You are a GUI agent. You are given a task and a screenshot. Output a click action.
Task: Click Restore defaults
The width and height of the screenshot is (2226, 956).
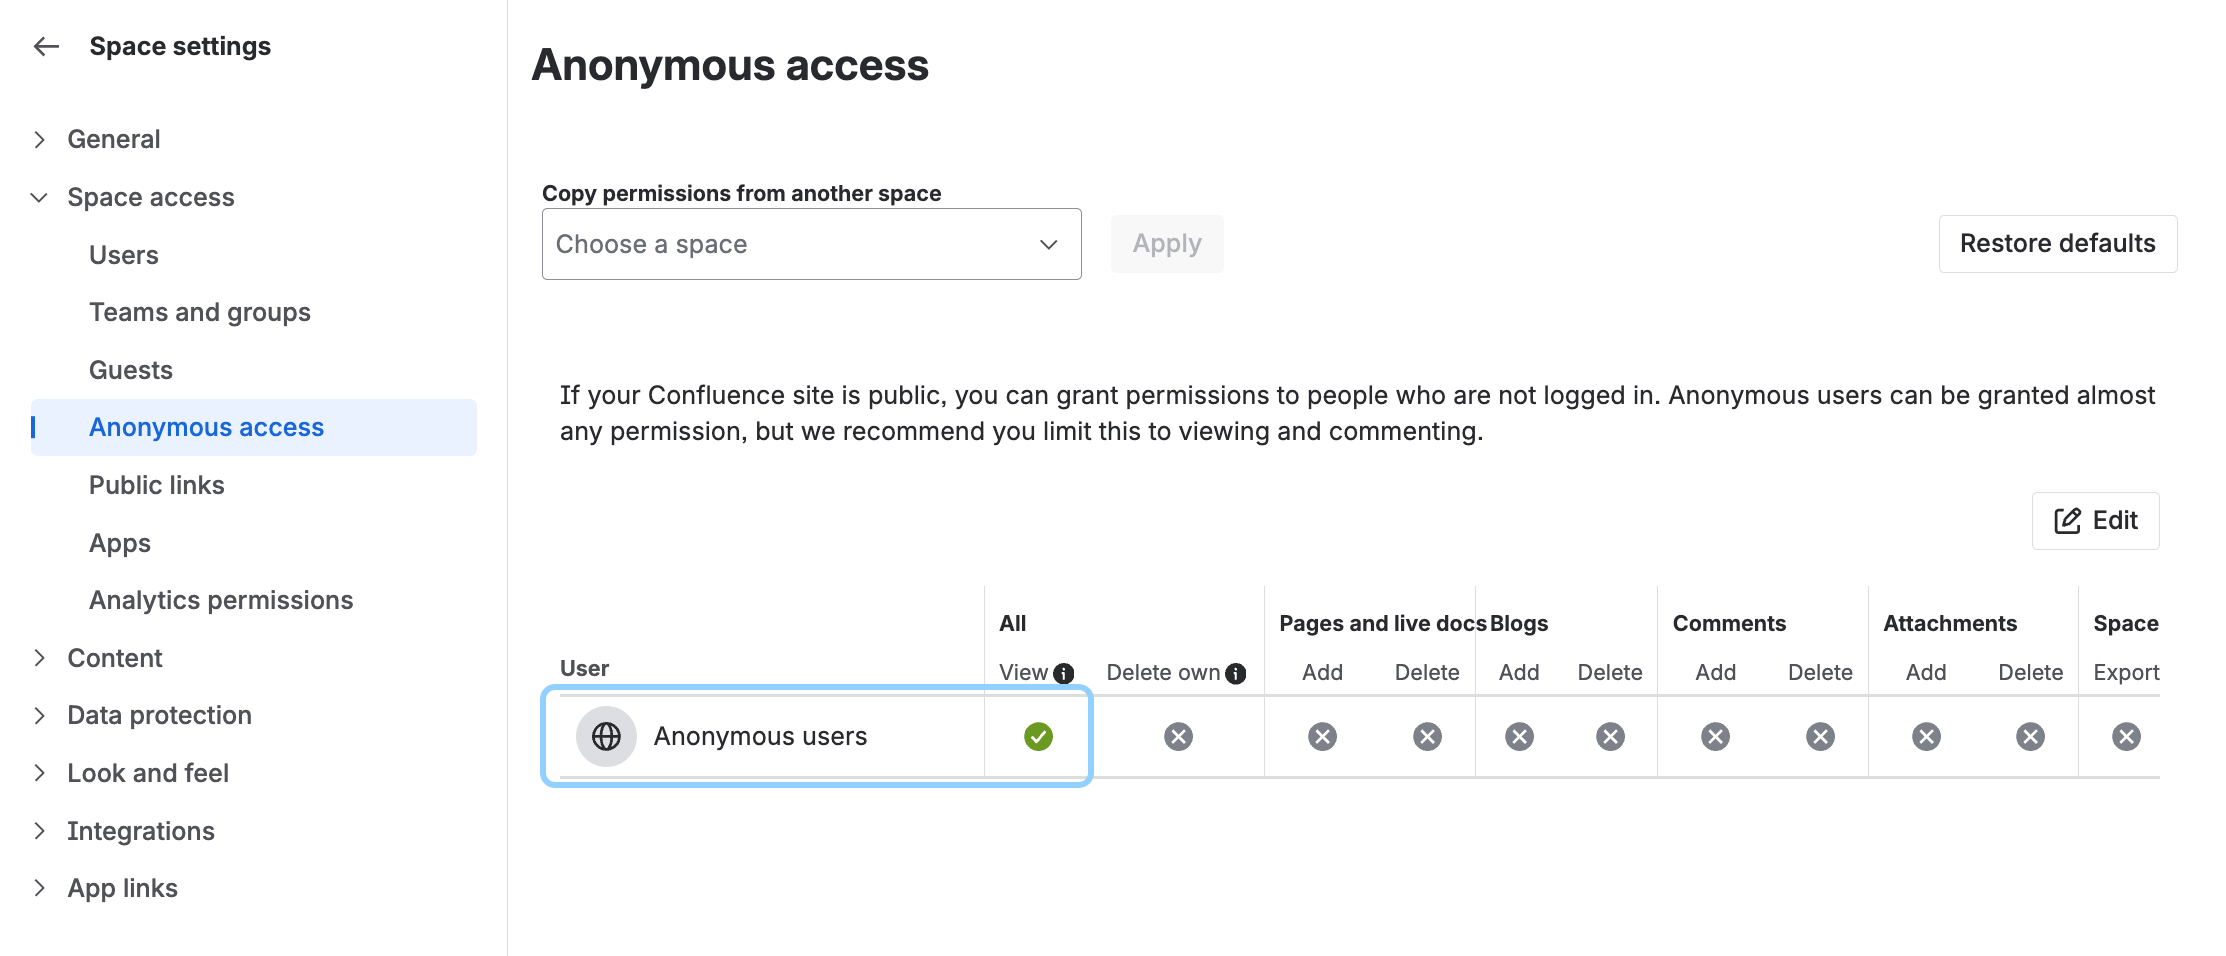pyautogui.click(x=2058, y=244)
